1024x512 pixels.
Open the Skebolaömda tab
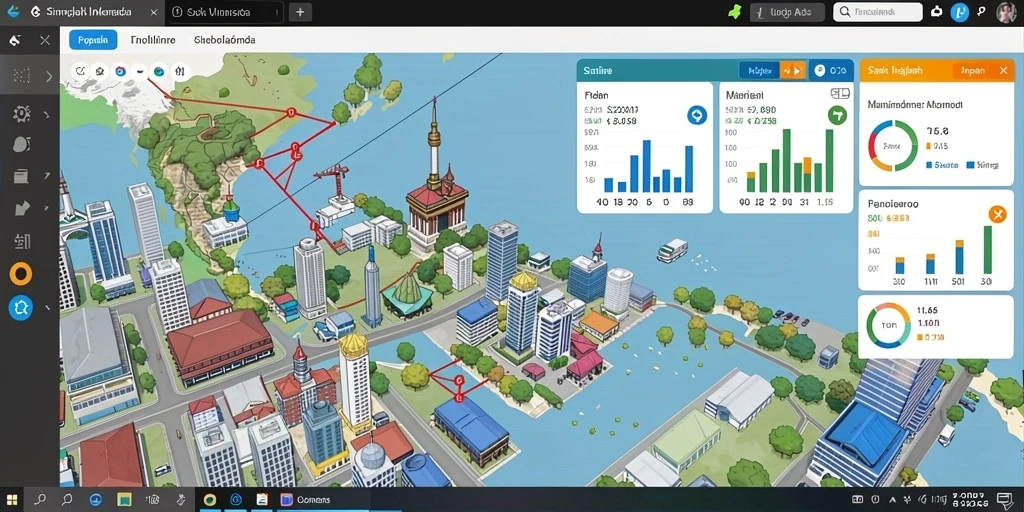tap(225, 40)
